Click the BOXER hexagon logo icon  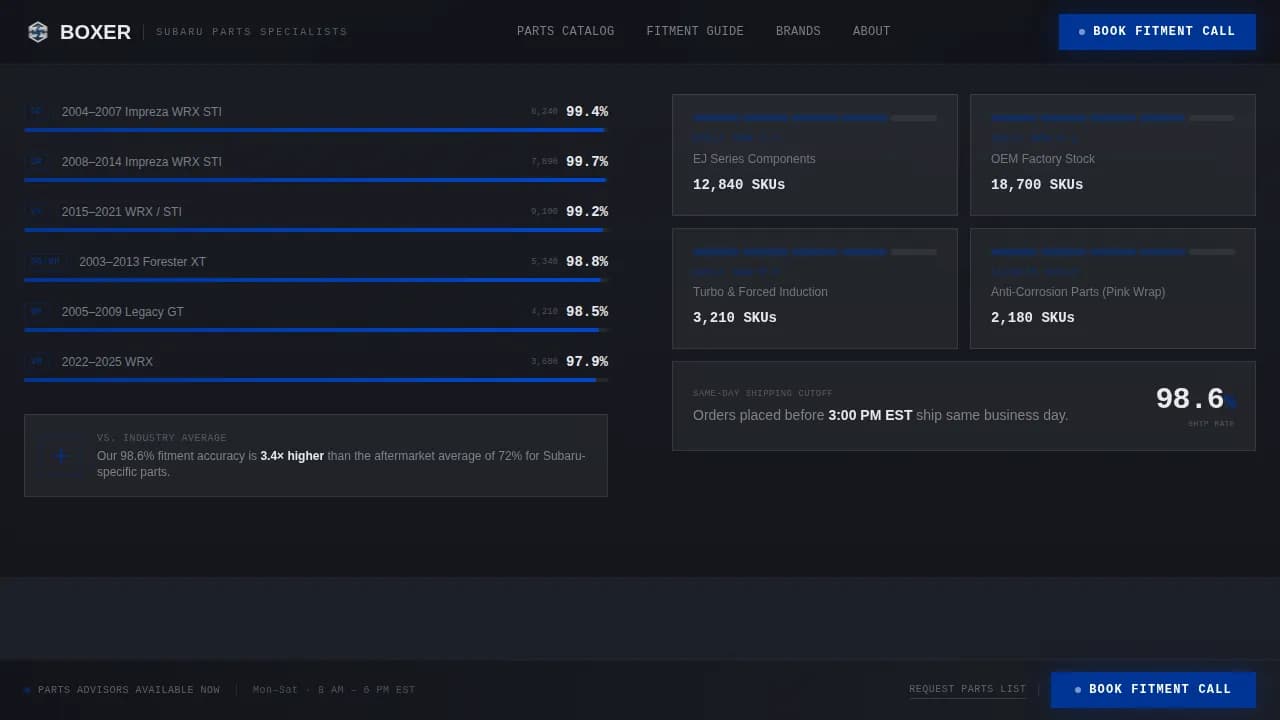click(38, 32)
